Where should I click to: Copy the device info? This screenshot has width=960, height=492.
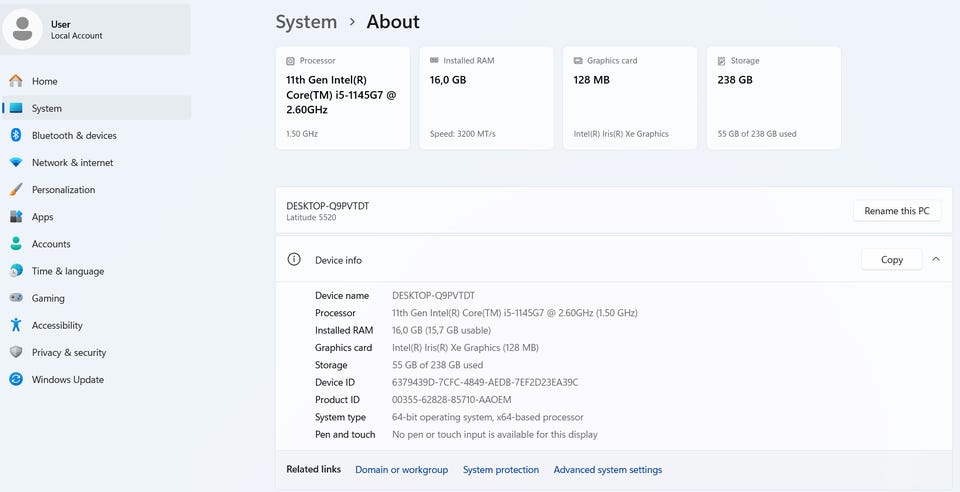point(891,259)
